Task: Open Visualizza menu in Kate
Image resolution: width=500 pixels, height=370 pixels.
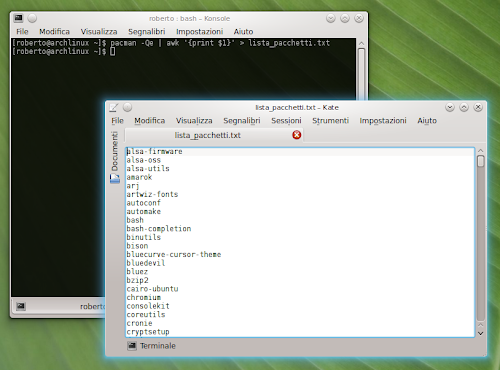Action: [x=194, y=121]
